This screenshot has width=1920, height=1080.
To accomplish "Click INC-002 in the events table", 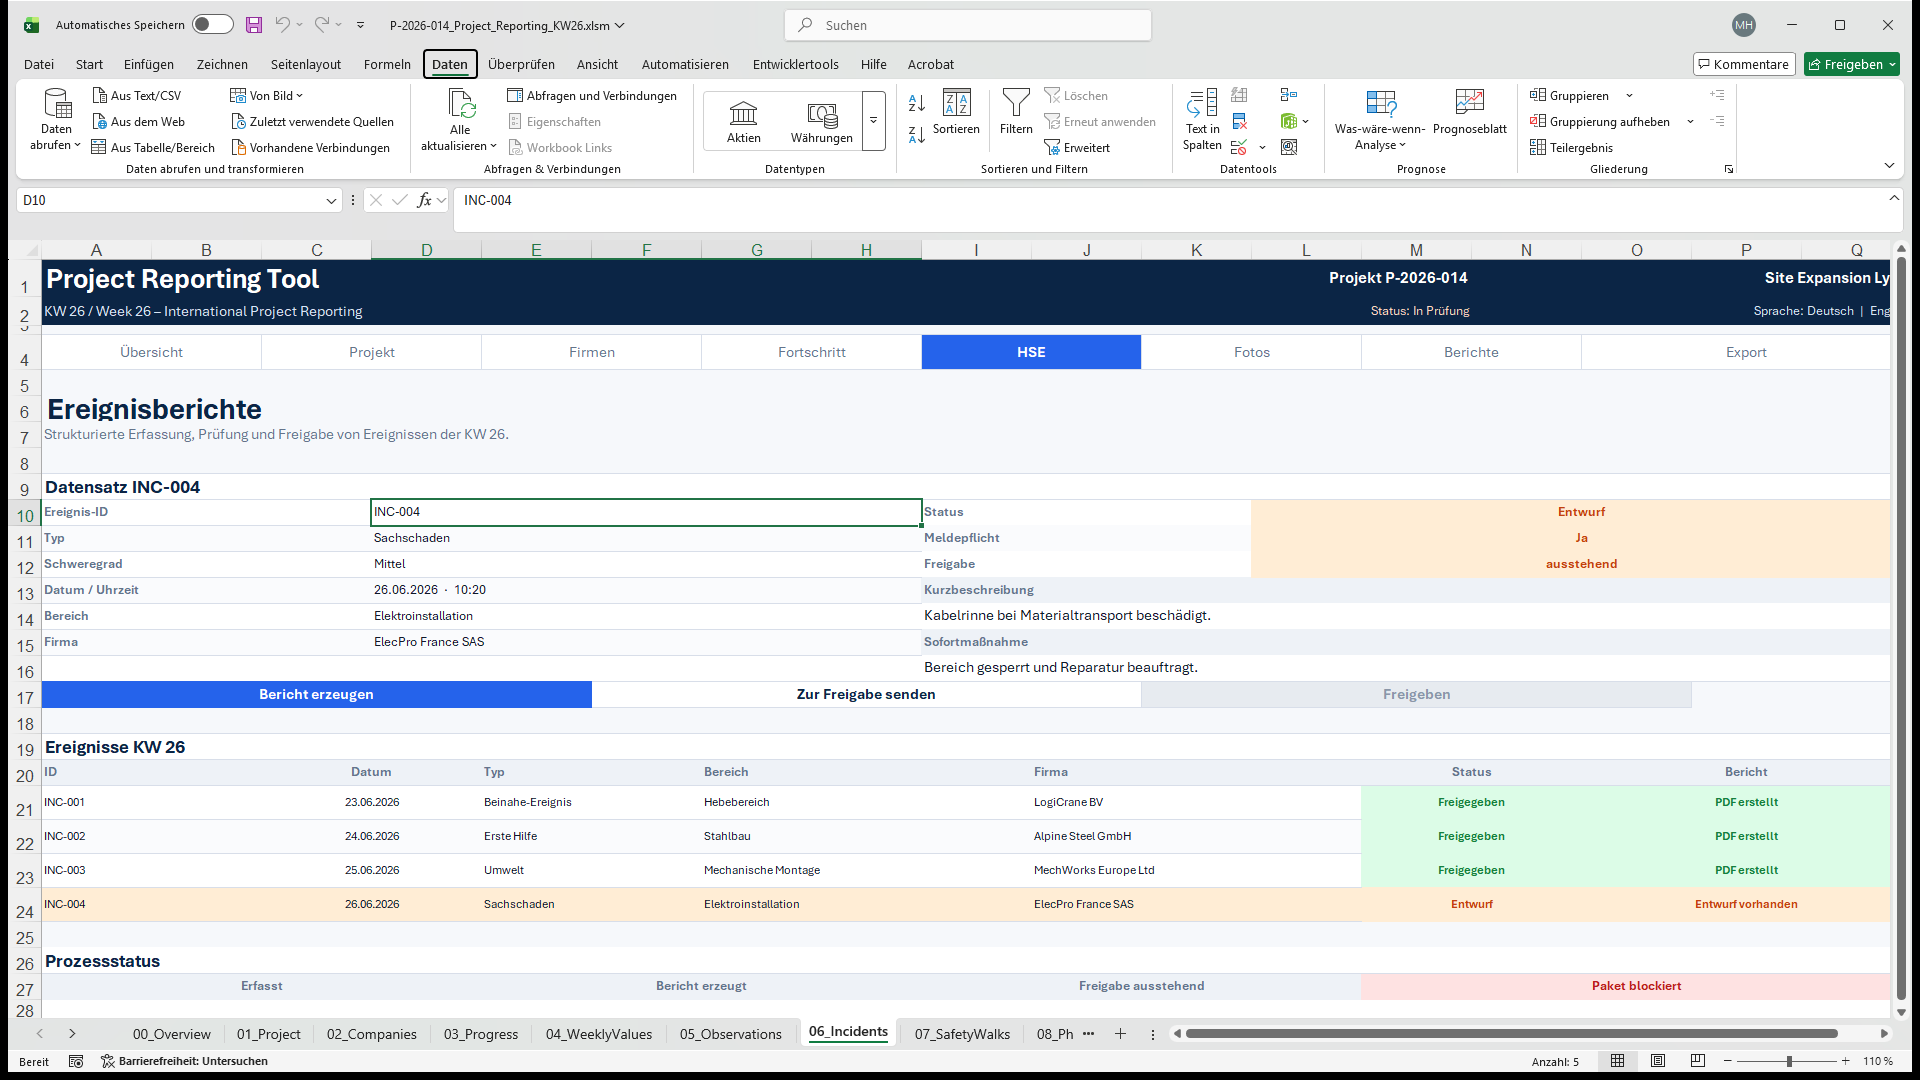I will (x=65, y=836).
